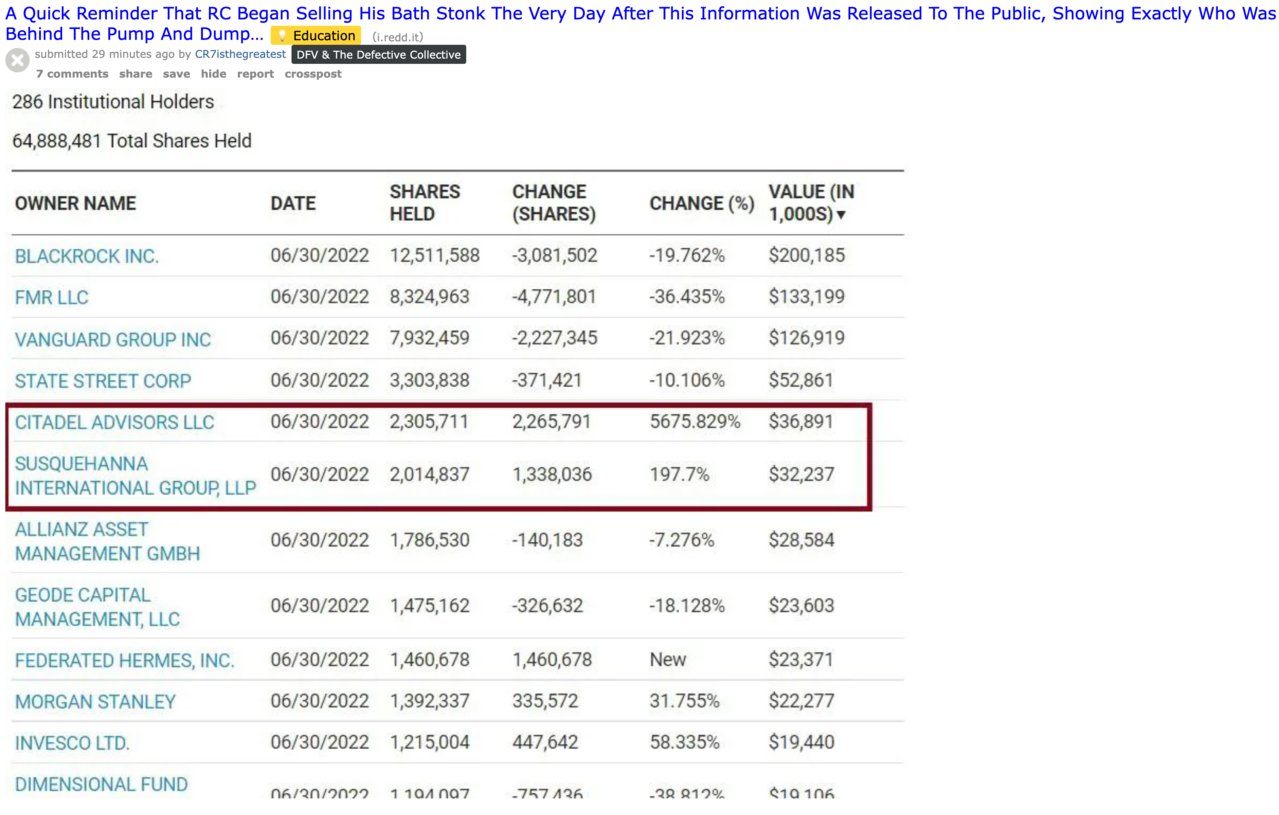The image size is (1279, 815).
Task: Hide the post via hide link
Action: click(x=213, y=74)
